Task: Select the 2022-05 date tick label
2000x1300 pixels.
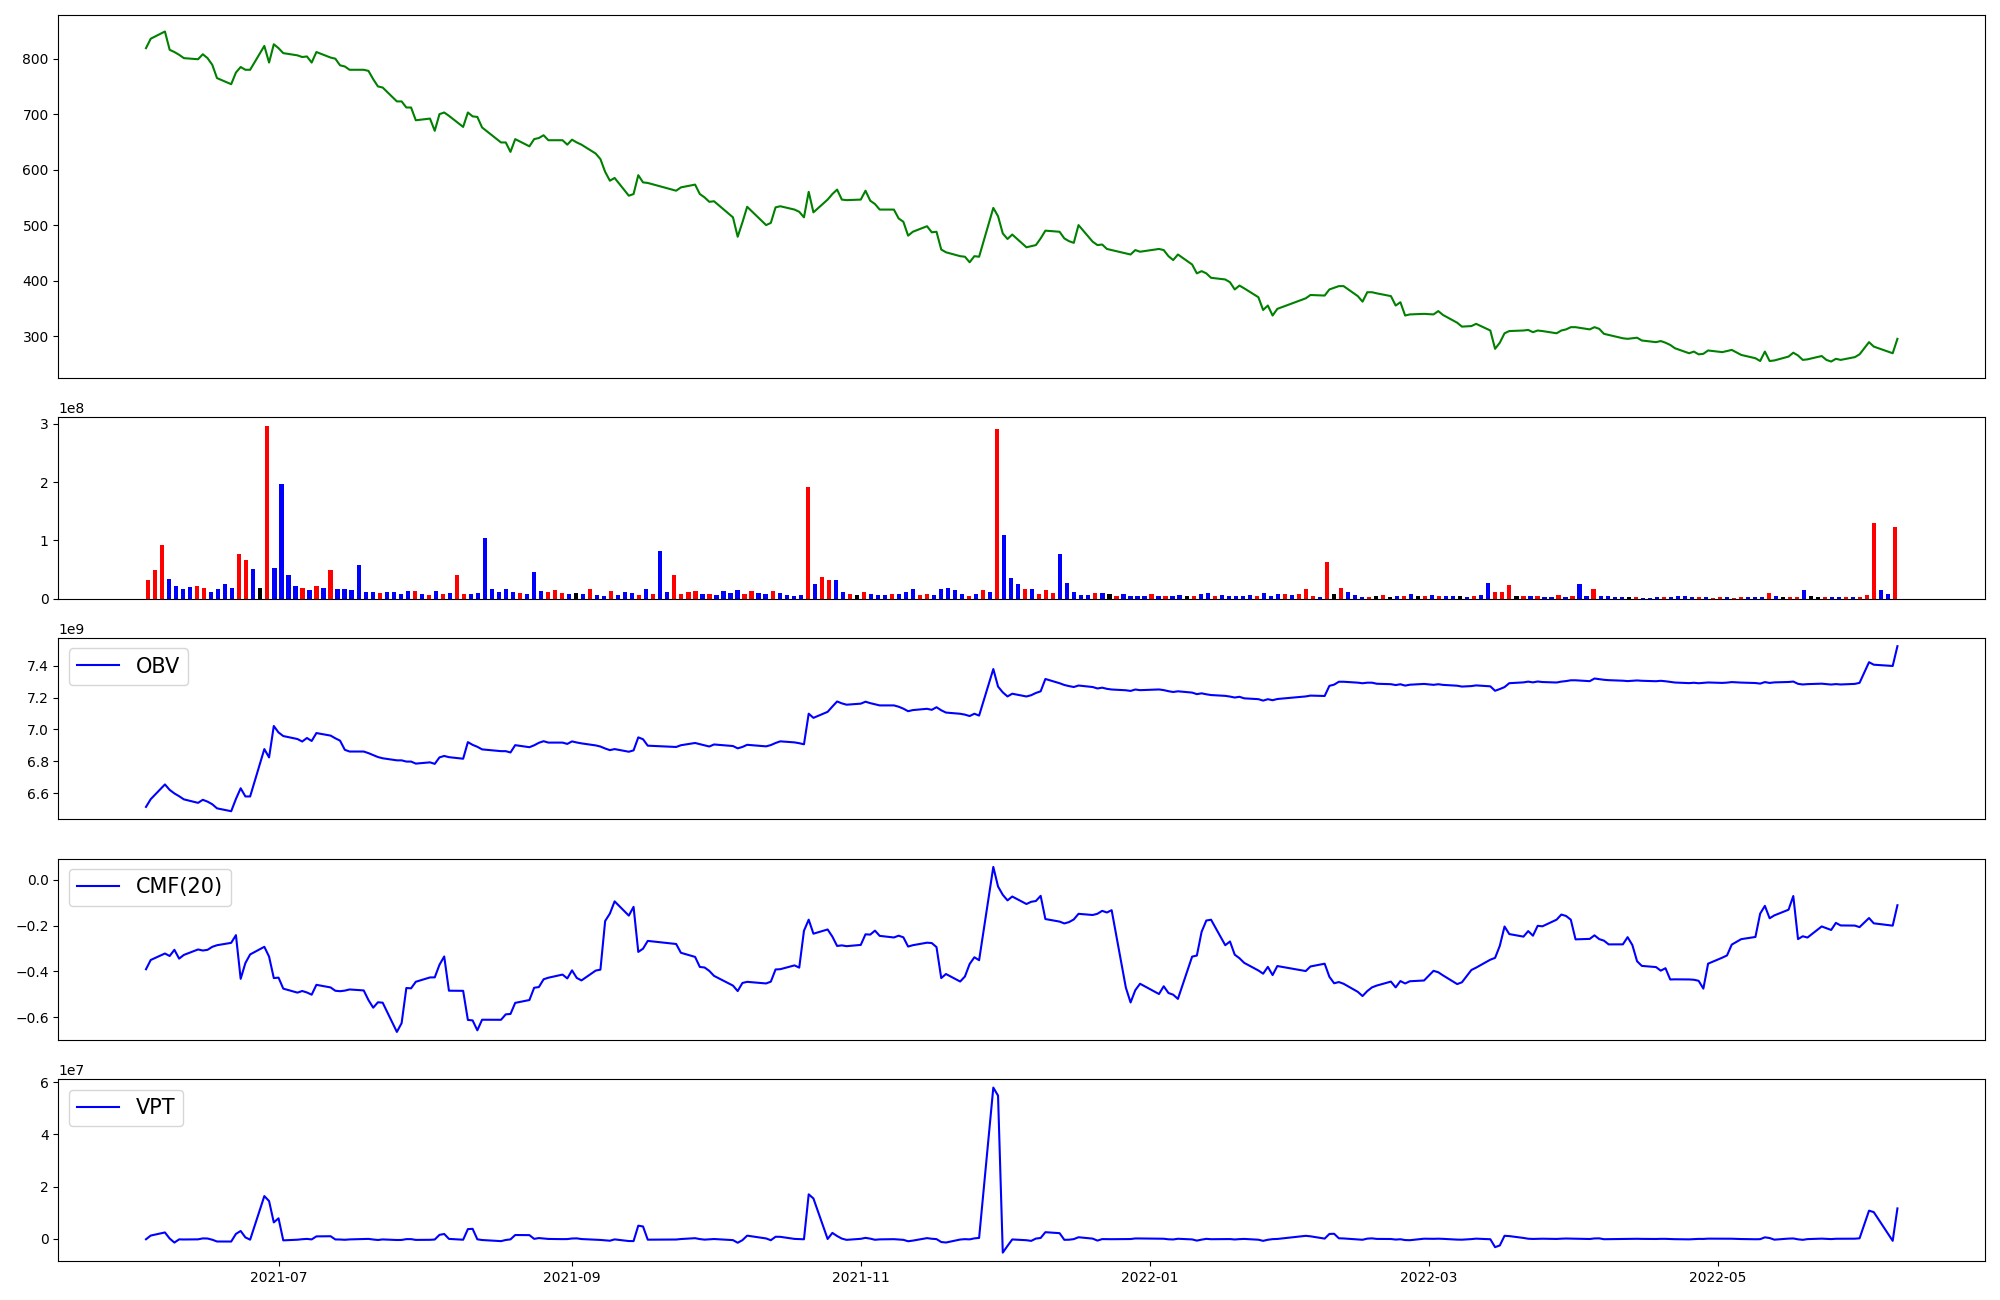Action: click(1718, 1277)
